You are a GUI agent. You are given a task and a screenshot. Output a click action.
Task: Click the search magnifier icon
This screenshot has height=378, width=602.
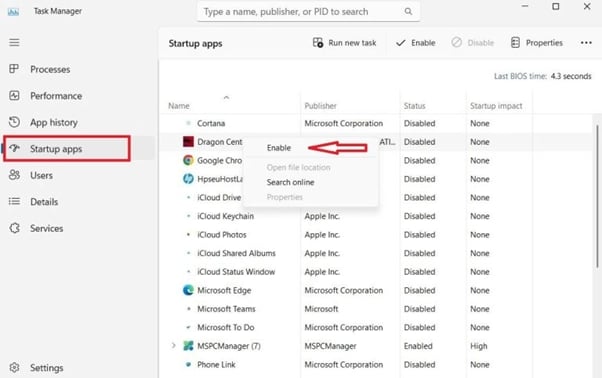[408, 12]
